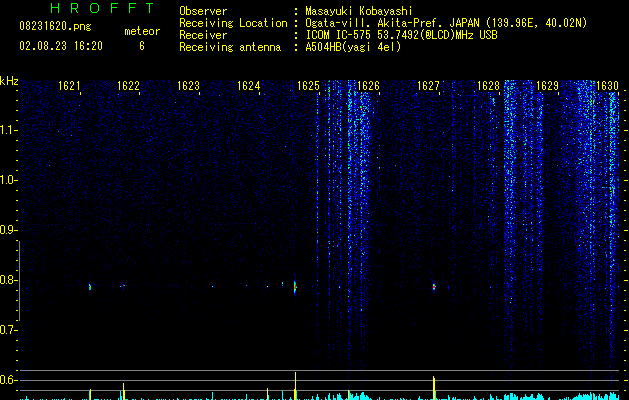Click the 1626 time axis marker
629x400 pixels.
[368, 86]
